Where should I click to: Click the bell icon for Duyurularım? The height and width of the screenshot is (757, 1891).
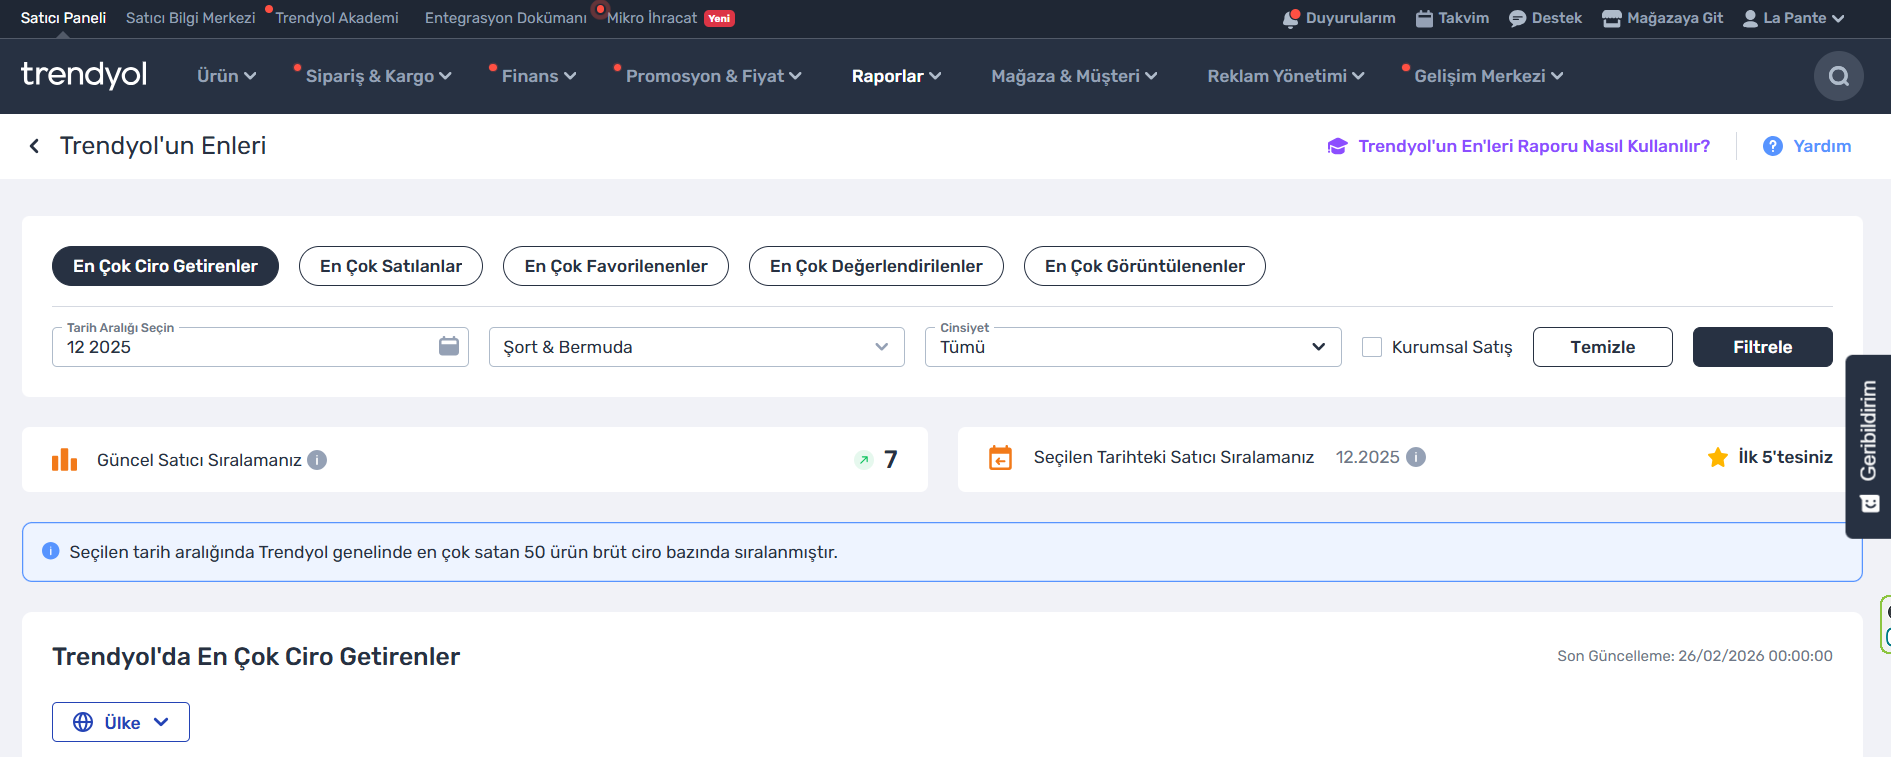click(x=1291, y=18)
